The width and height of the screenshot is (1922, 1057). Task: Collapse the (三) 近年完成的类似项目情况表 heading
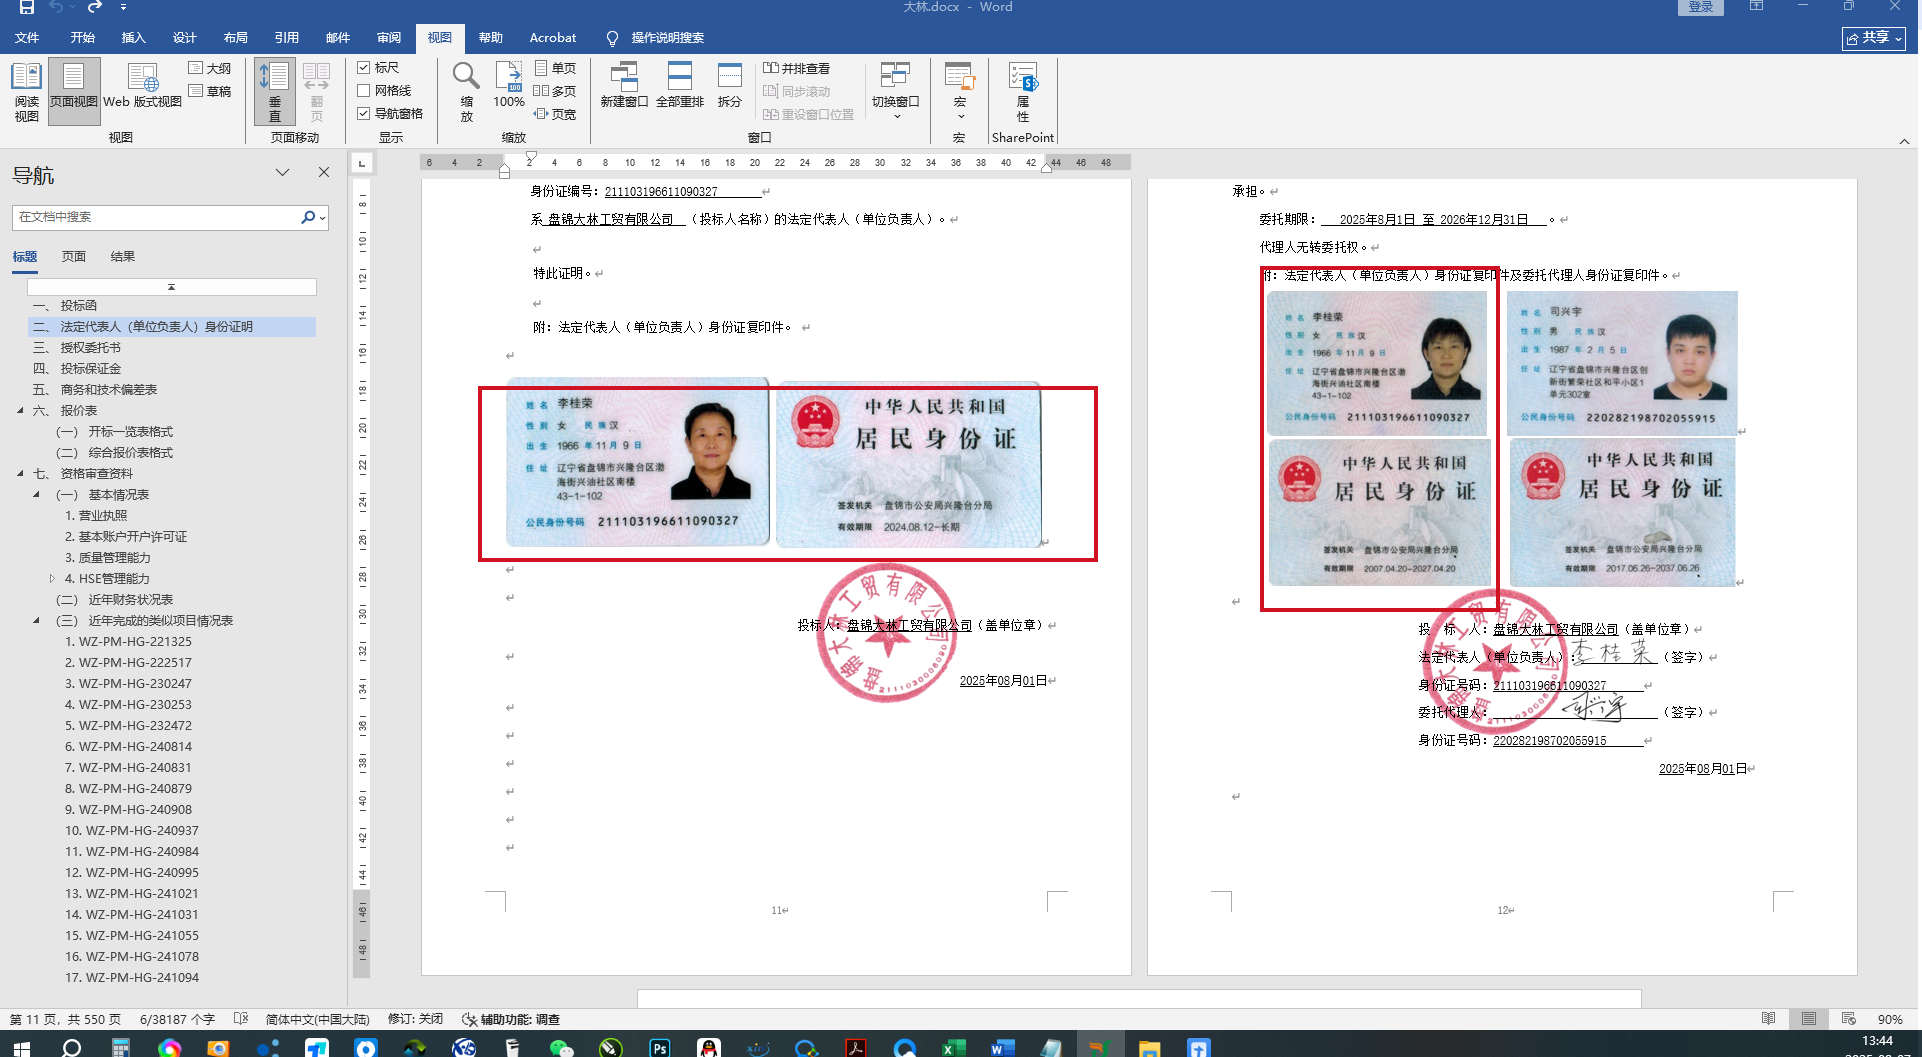(x=37, y=621)
